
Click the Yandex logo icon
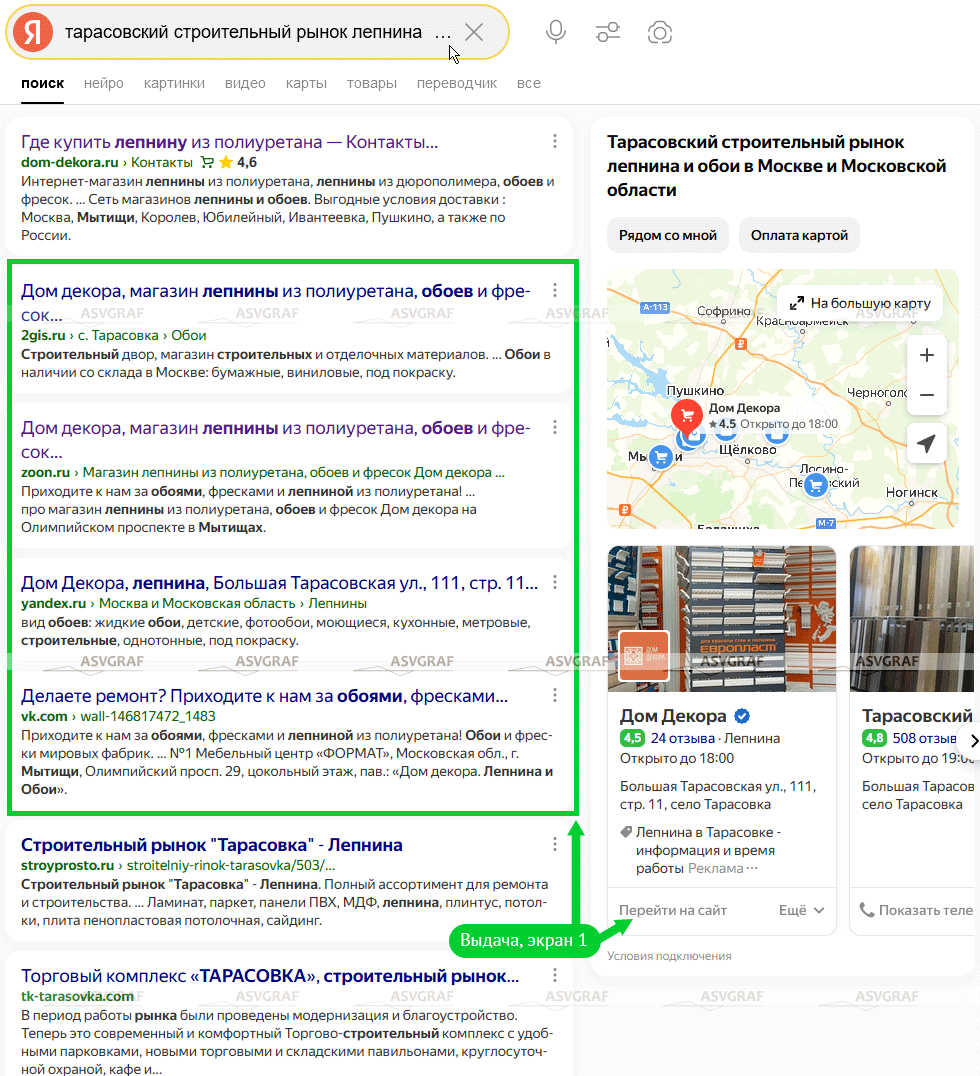[33, 32]
